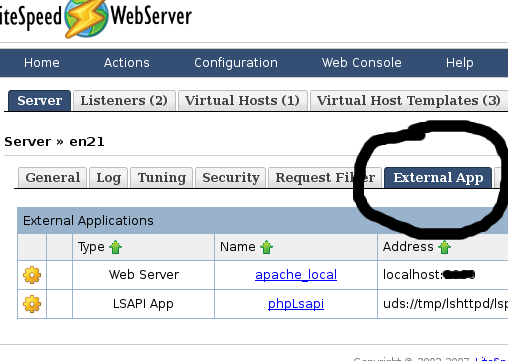Sort by Address using green arrow
This screenshot has height=361, width=508.
coord(445,247)
